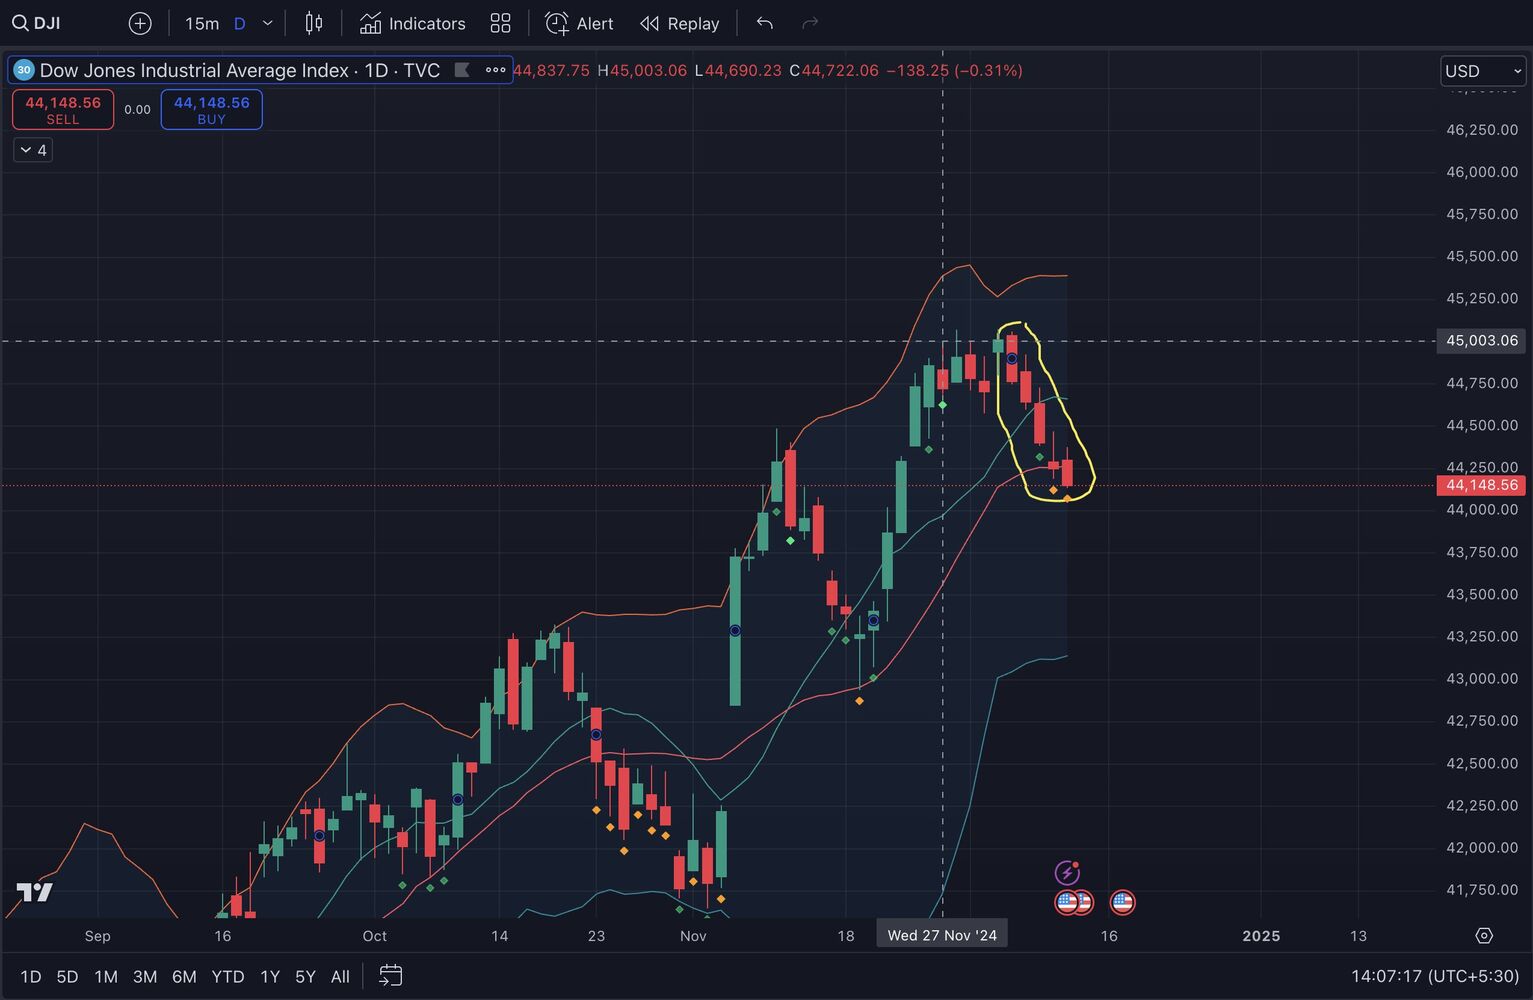This screenshot has height=1000, width=1533.
Task: Click the 23 label on time axis
Action: point(596,936)
